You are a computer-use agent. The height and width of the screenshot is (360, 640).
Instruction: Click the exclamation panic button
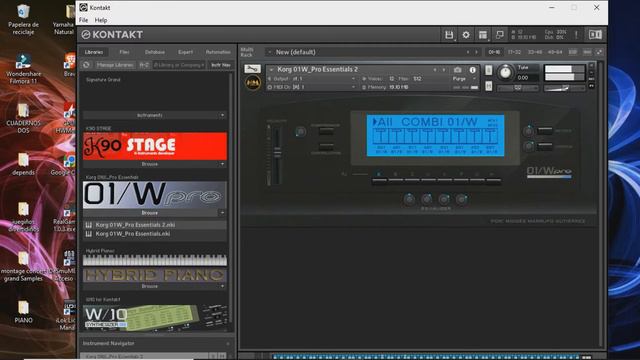point(576,35)
